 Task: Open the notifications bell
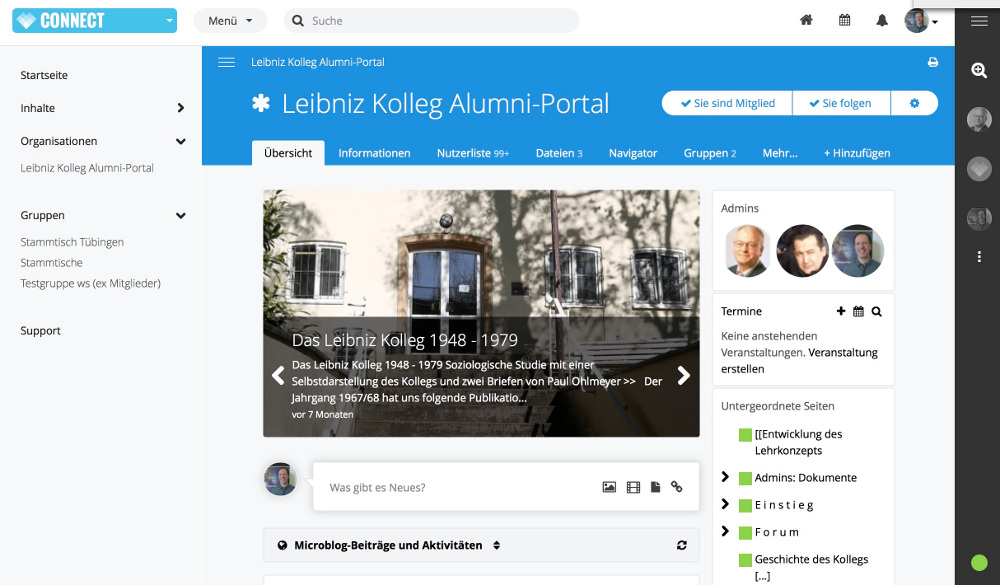882,20
